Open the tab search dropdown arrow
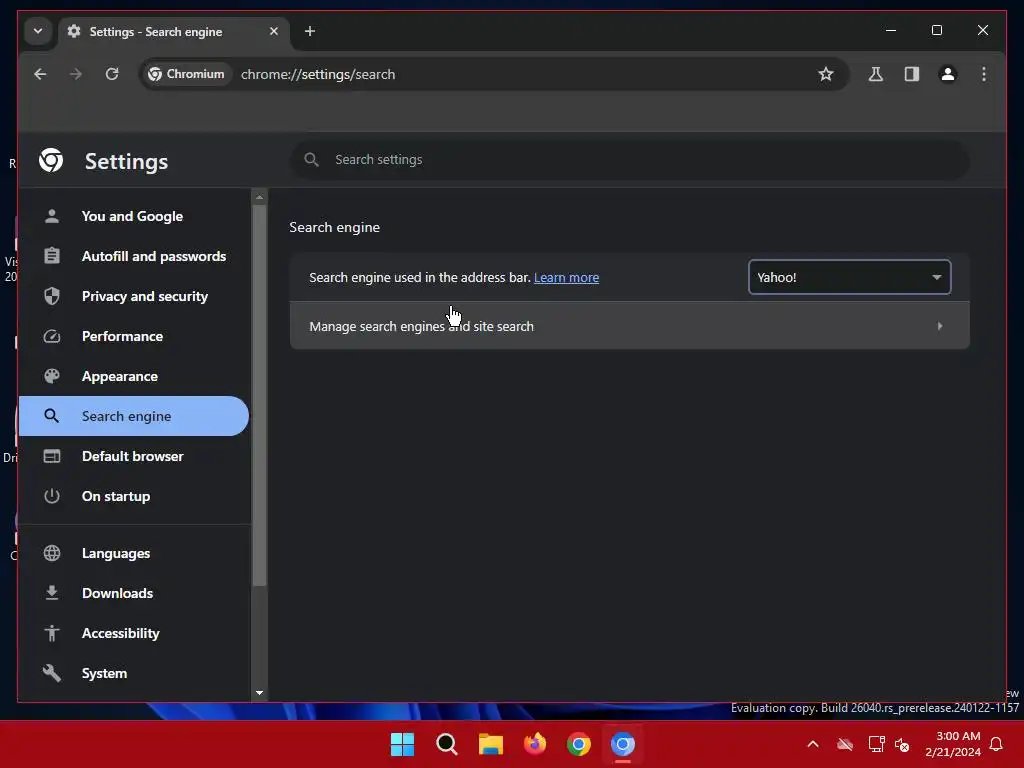 click(x=38, y=31)
